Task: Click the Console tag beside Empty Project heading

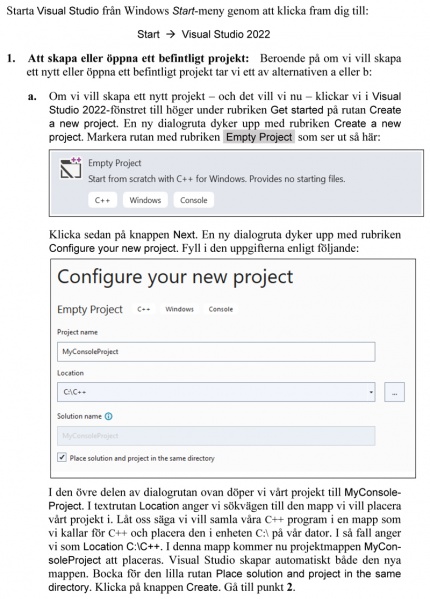Action: 221,309
